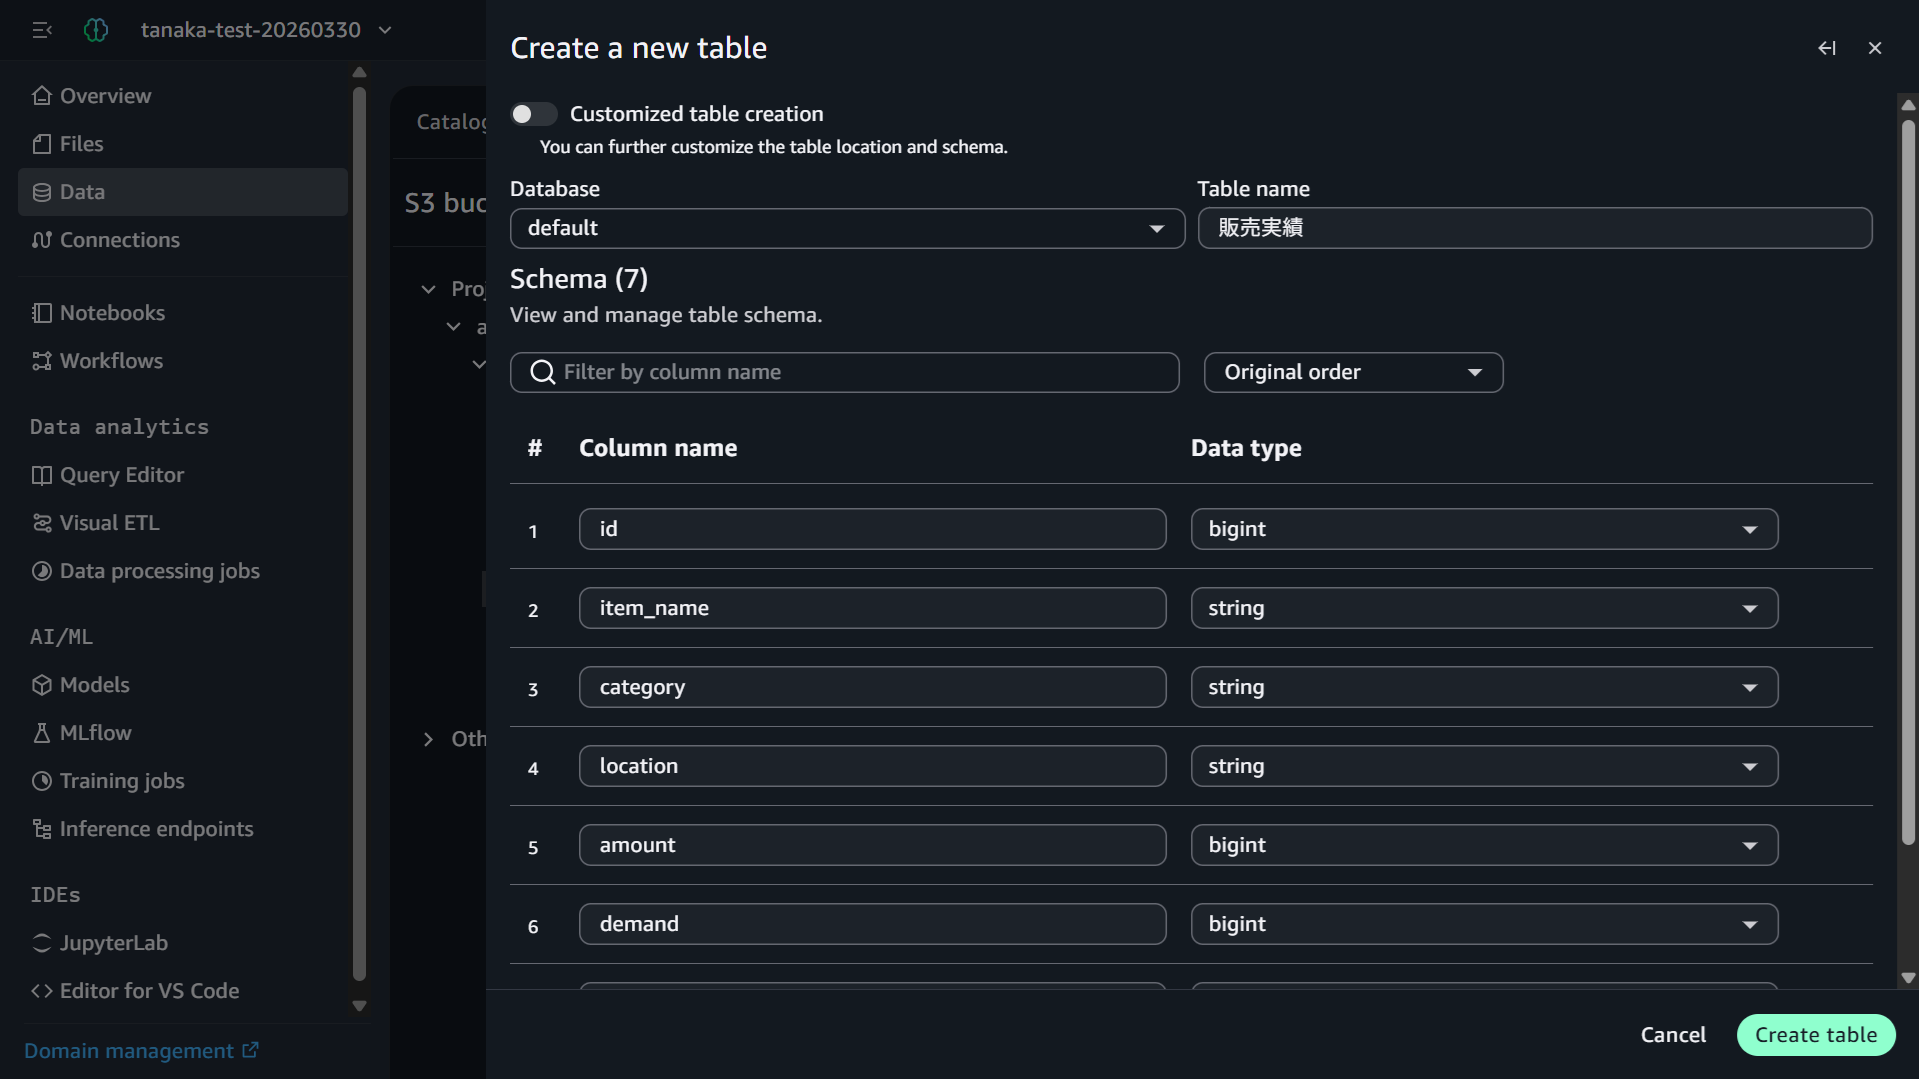Click the panel scrollbar down arrow
This screenshot has width=1920, height=1080.
(1908, 978)
